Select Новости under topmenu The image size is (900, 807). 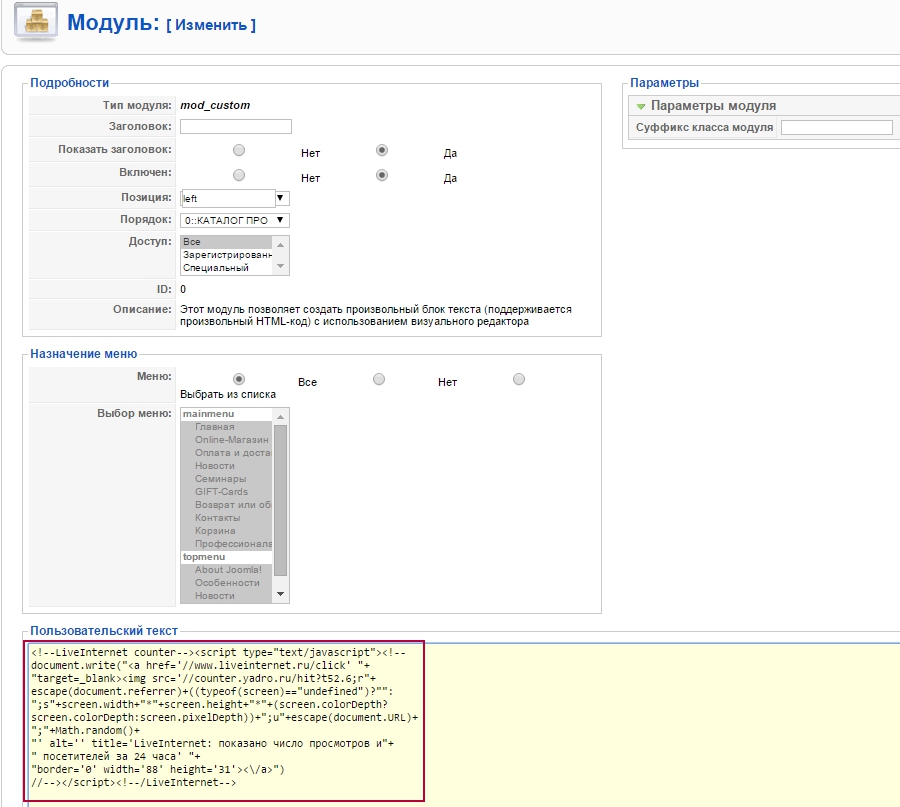[226, 596]
